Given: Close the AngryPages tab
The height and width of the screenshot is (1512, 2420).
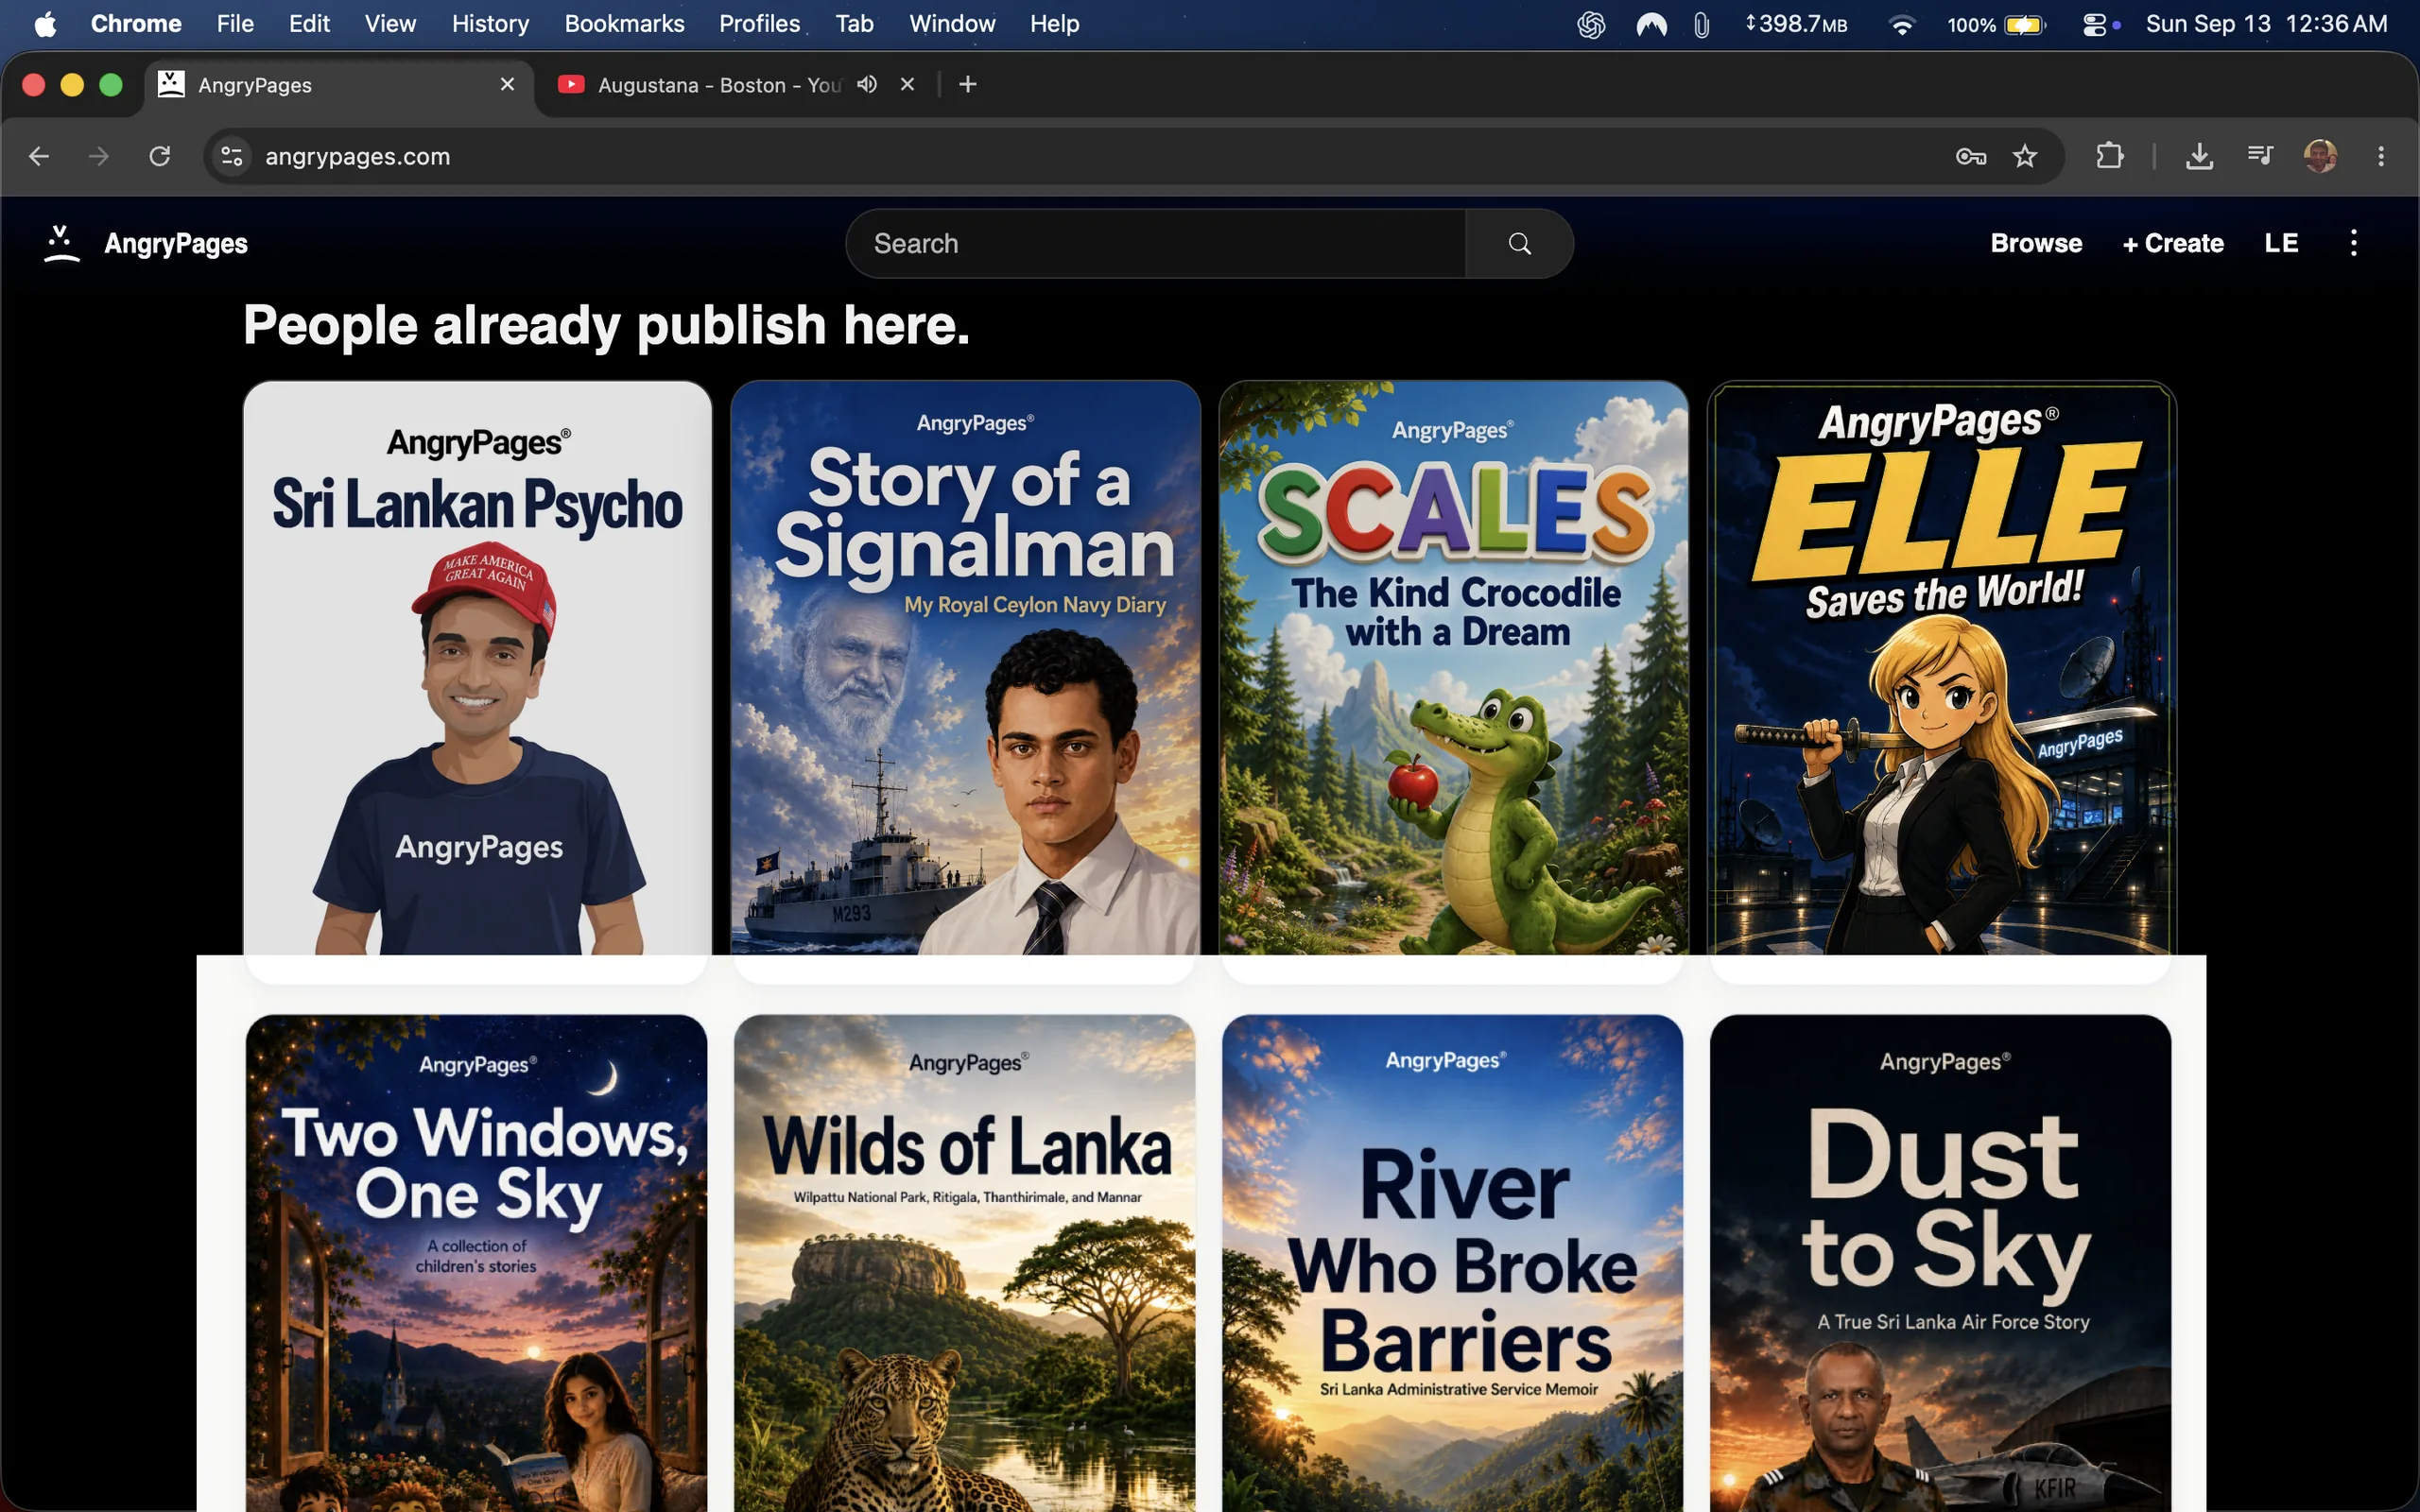Looking at the screenshot, I should pos(507,84).
